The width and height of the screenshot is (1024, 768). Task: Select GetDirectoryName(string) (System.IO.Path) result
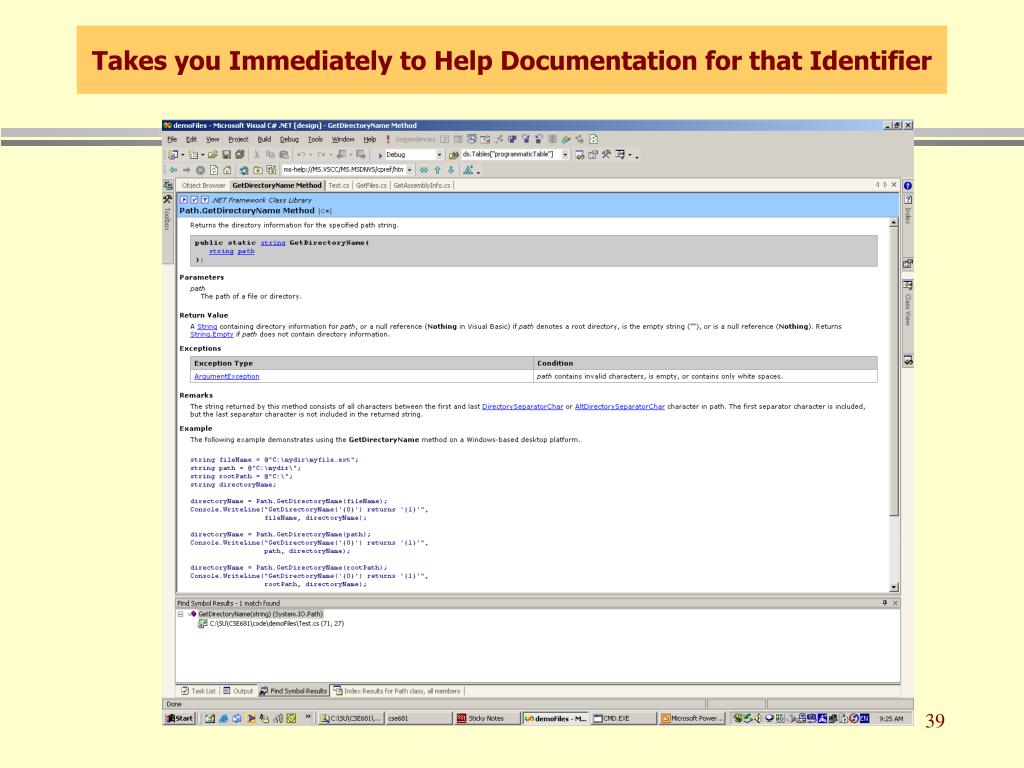click(x=261, y=615)
